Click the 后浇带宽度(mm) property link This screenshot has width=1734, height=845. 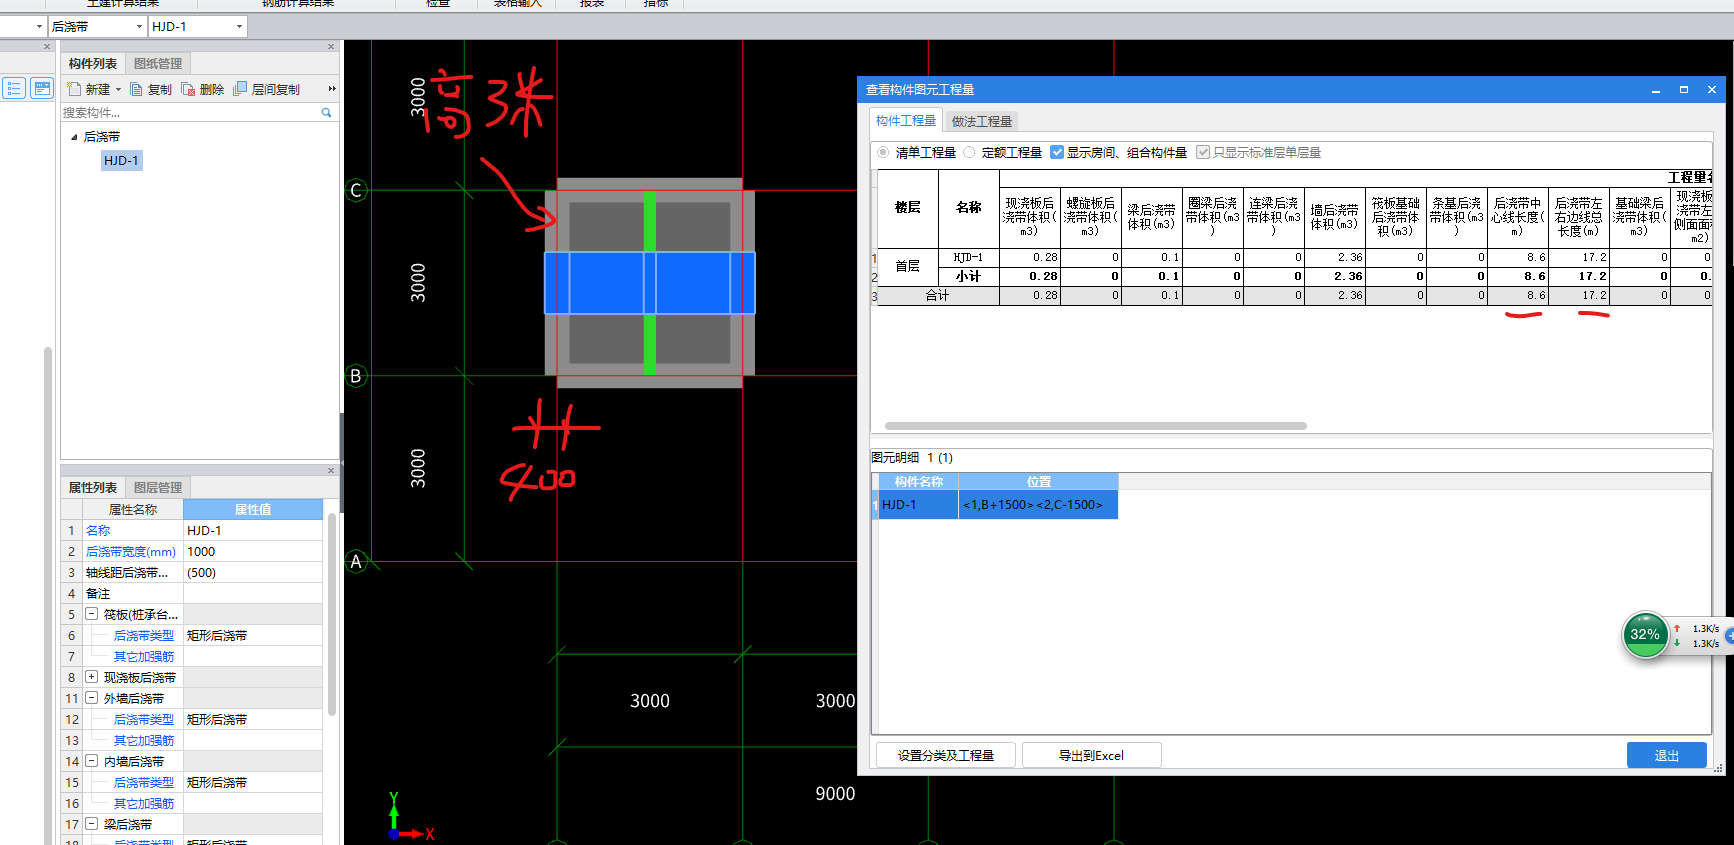(x=131, y=551)
